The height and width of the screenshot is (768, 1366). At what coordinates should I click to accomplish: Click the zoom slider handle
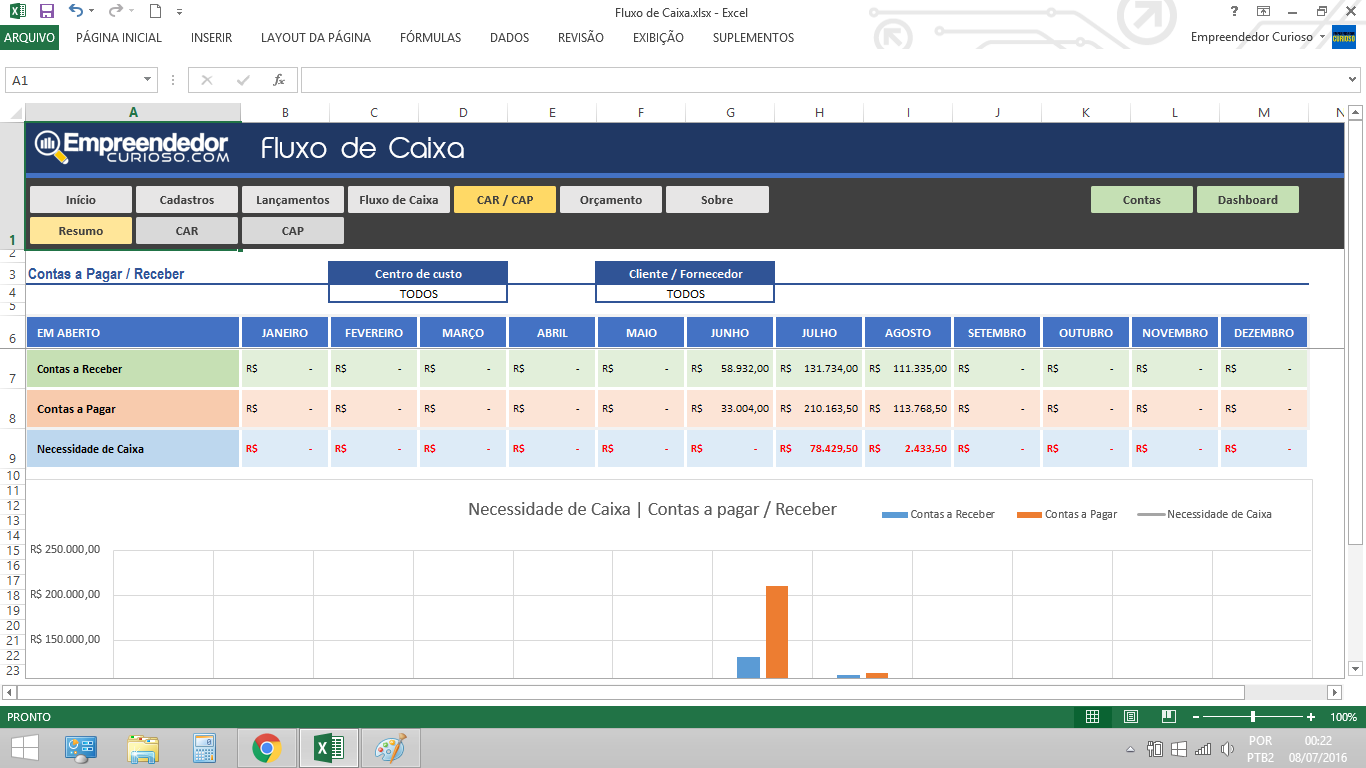(1253, 717)
